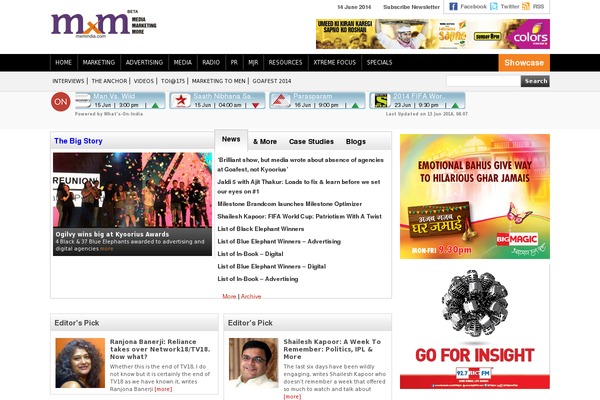The height and width of the screenshot is (400, 600).
Task: Click the 92.7 Big FM insight ad
Action: 475,327
